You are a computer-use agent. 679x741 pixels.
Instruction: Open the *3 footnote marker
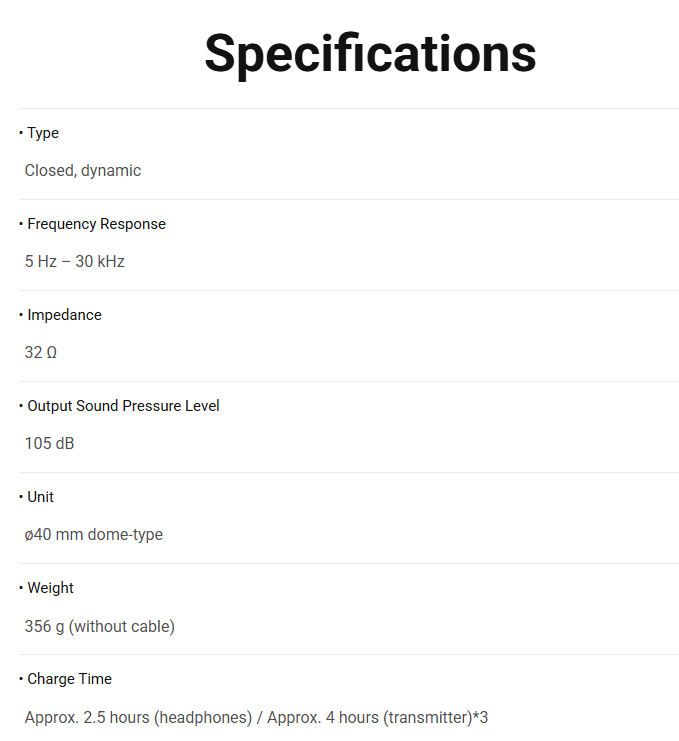pos(480,718)
